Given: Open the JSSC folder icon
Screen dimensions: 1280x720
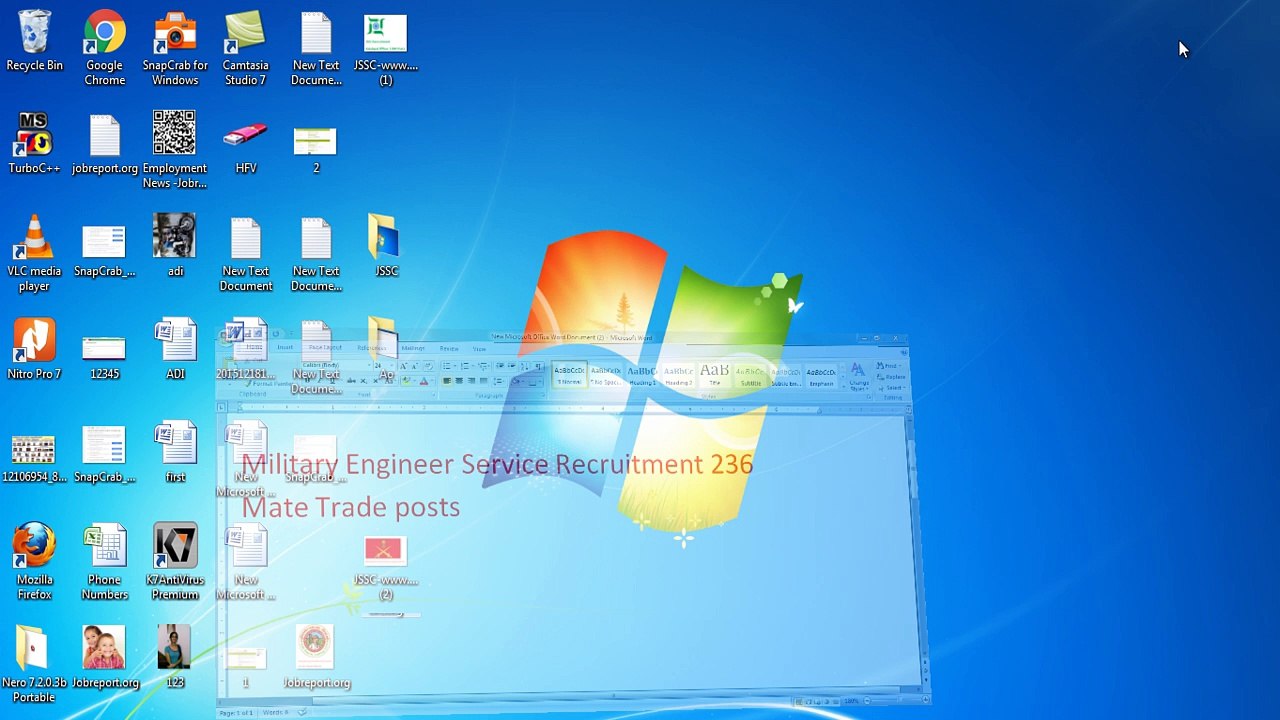Looking at the screenshot, I should coord(386,245).
